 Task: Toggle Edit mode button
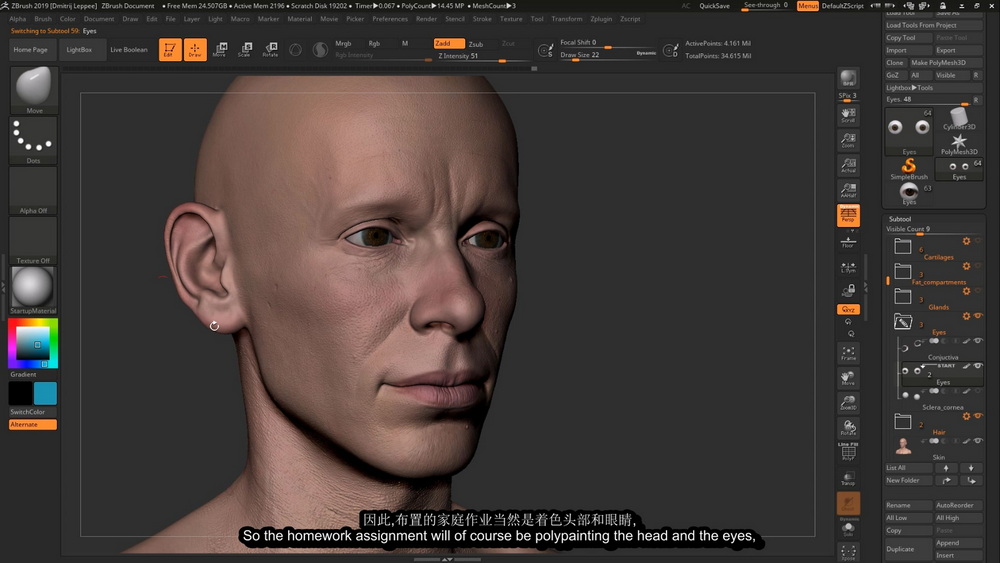pos(170,50)
